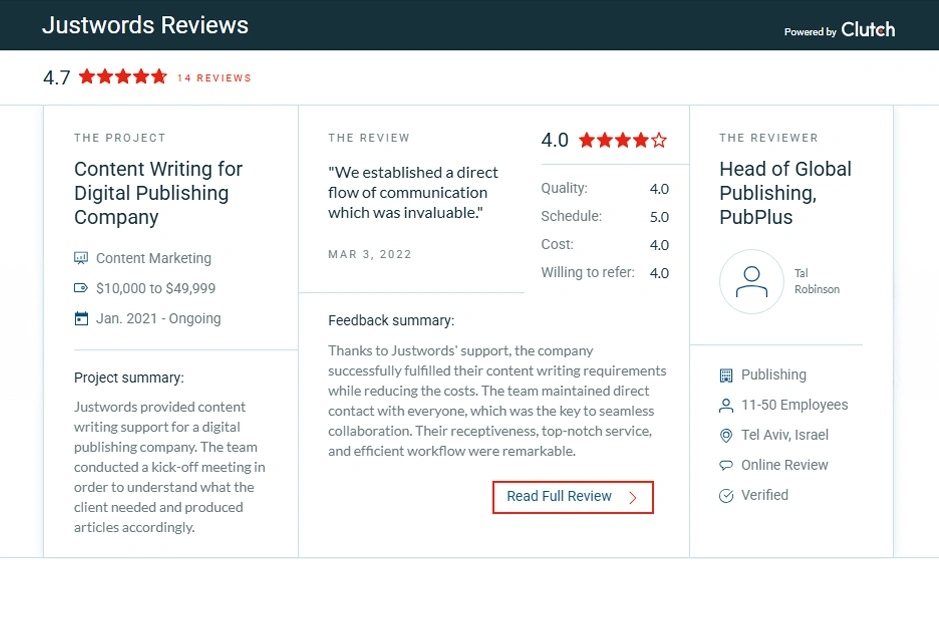Click the Clutch logo in the header
This screenshot has width=939, height=631.
coord(868,29)
